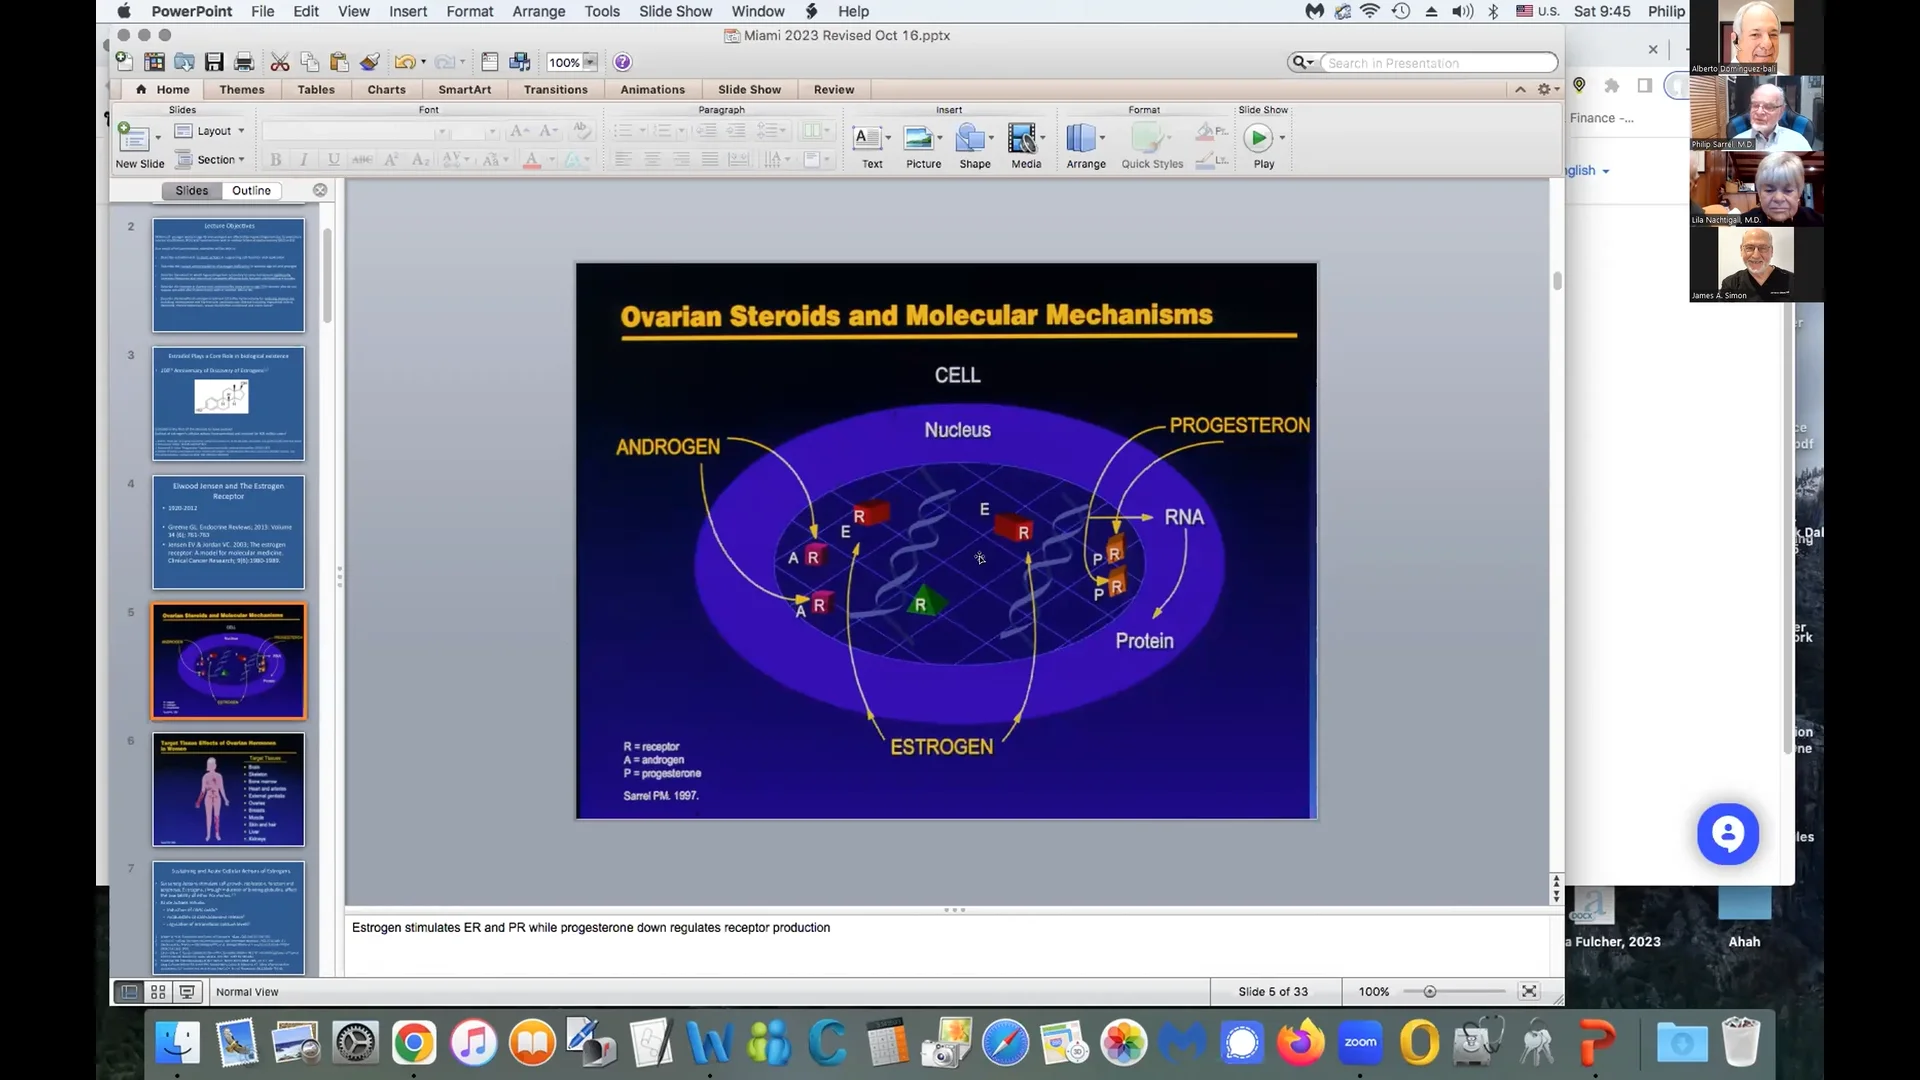The image size is (1920, 1080).
Task: Open the Transitions ribbon tab
Action: (x=556, y=89)
